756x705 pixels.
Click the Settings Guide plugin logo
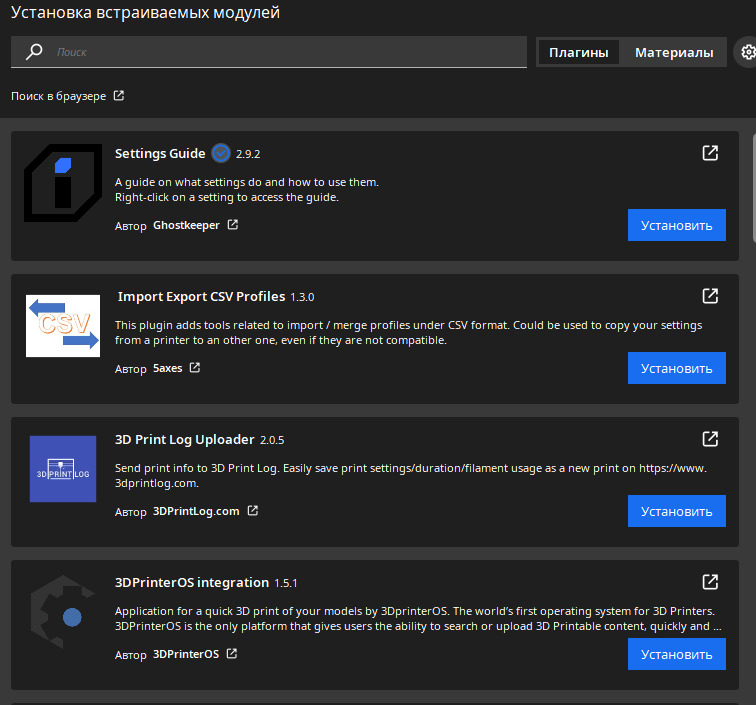click(63, 183)
